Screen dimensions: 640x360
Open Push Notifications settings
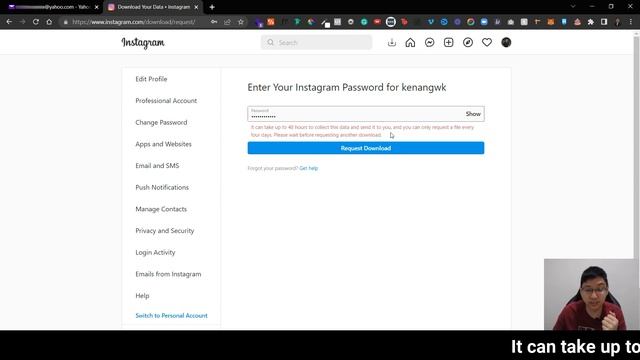tap(162, 187)
